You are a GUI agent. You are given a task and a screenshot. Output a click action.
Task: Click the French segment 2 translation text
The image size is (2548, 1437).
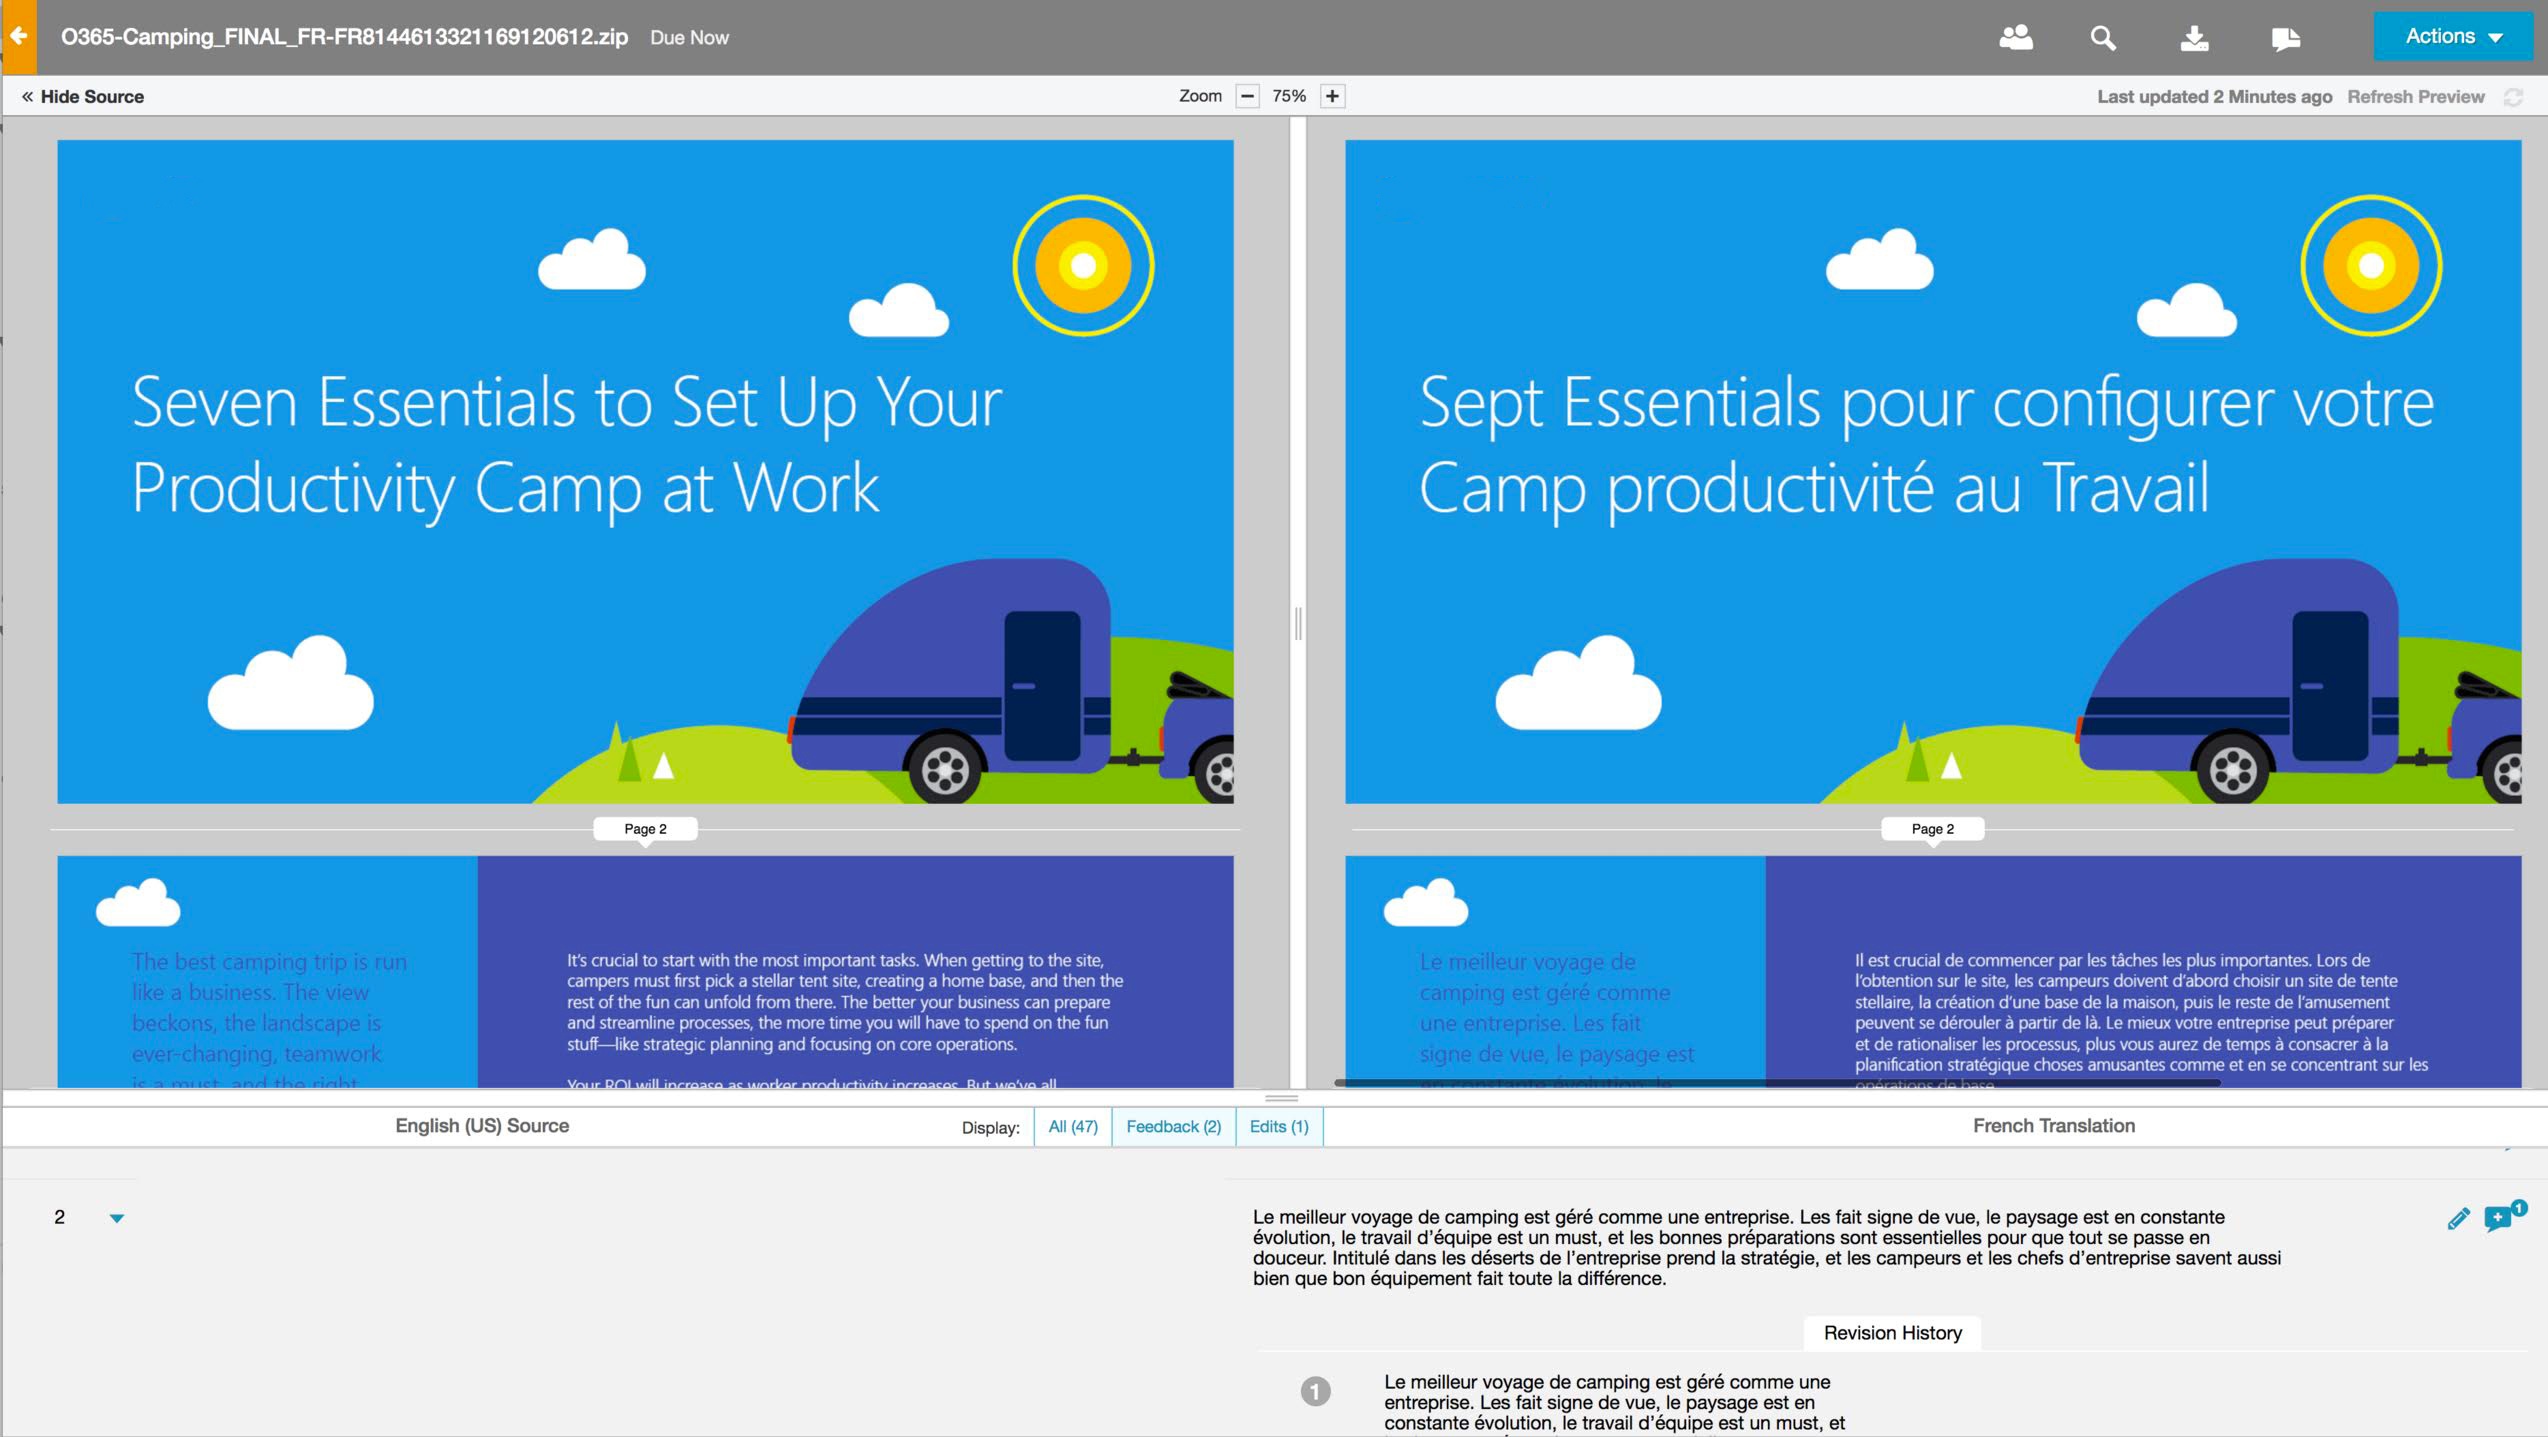(1767, 1247)
